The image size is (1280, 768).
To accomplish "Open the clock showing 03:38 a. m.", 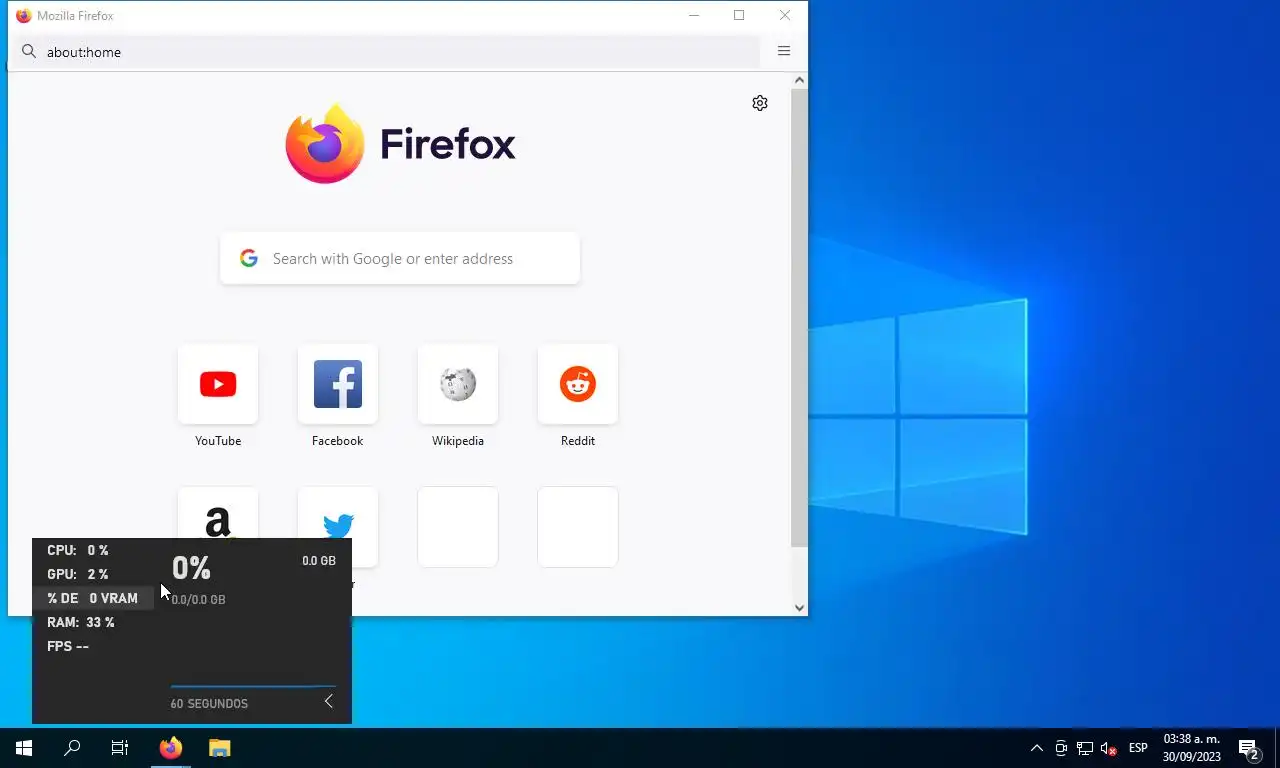I will pos(1192,748).
